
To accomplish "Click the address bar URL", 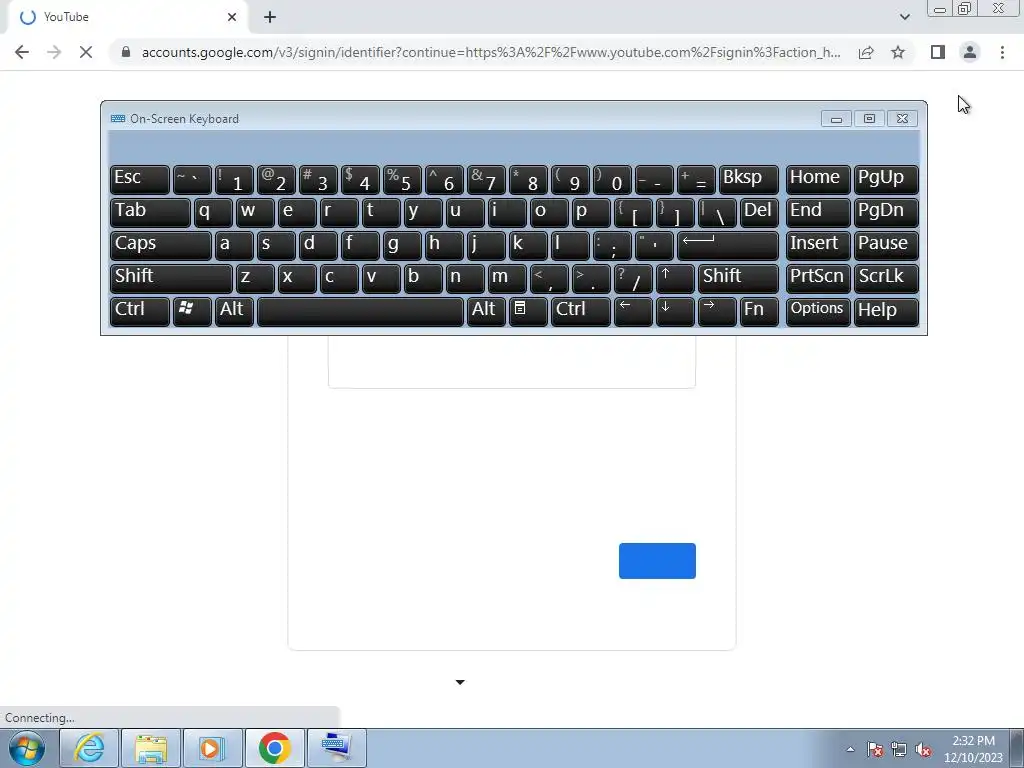I will coord(490,52).
